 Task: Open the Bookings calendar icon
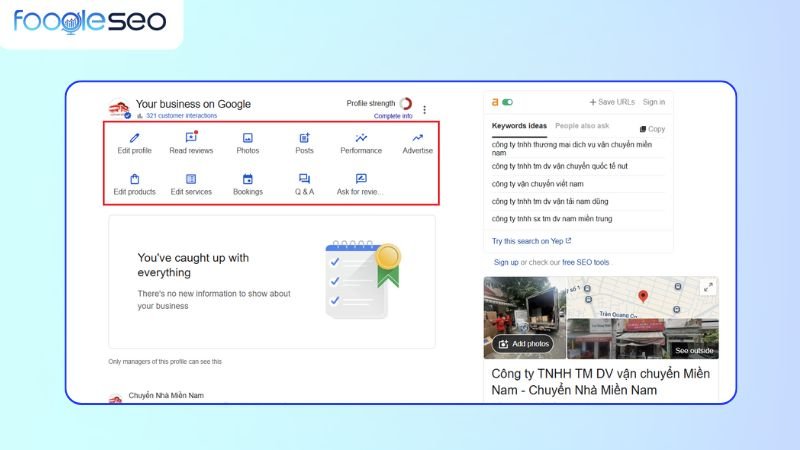pyautogui.click(x=248, y=179)
